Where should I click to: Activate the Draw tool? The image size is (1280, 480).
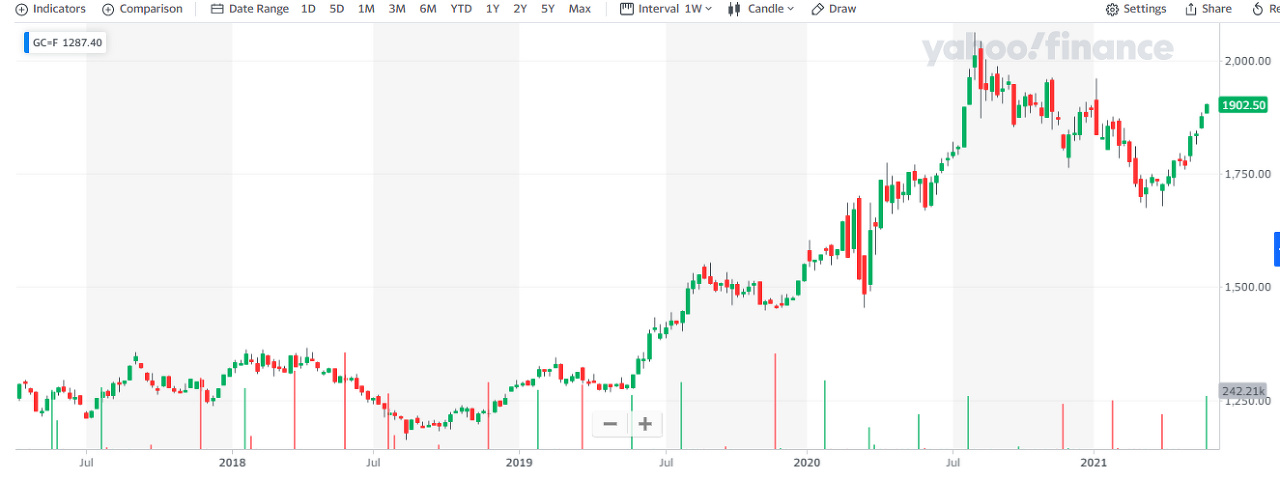coord(833,9)
